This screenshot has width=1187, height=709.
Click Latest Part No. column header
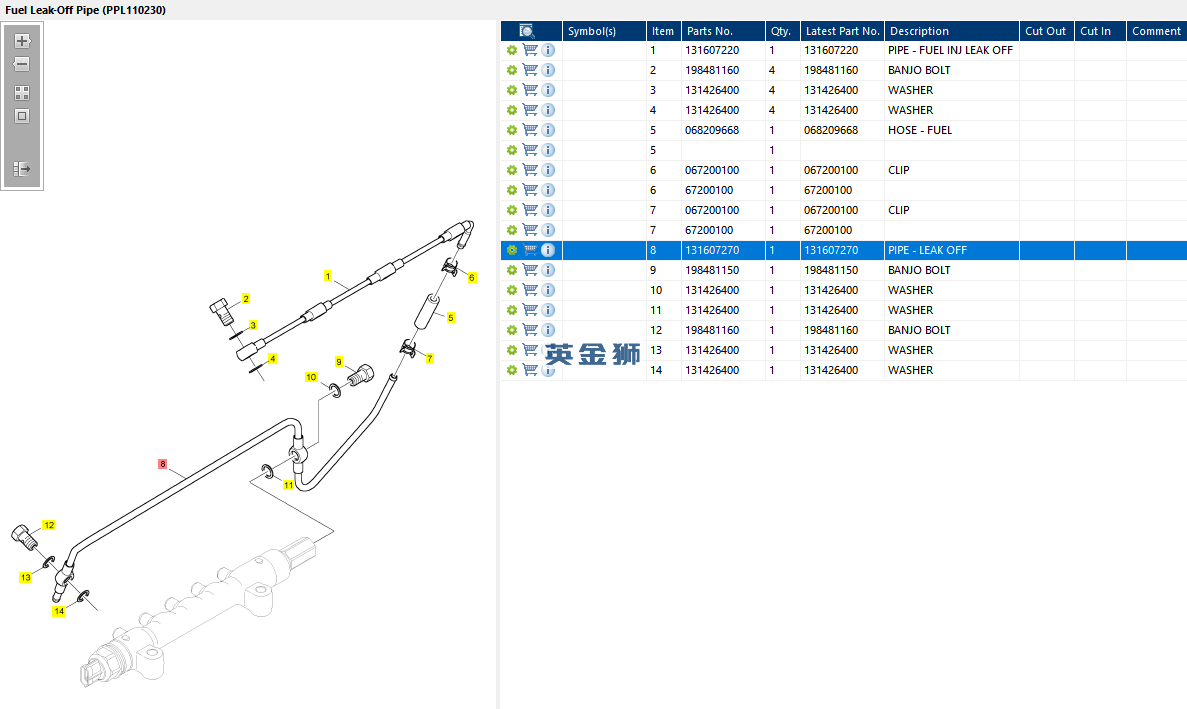pos(842,31)
